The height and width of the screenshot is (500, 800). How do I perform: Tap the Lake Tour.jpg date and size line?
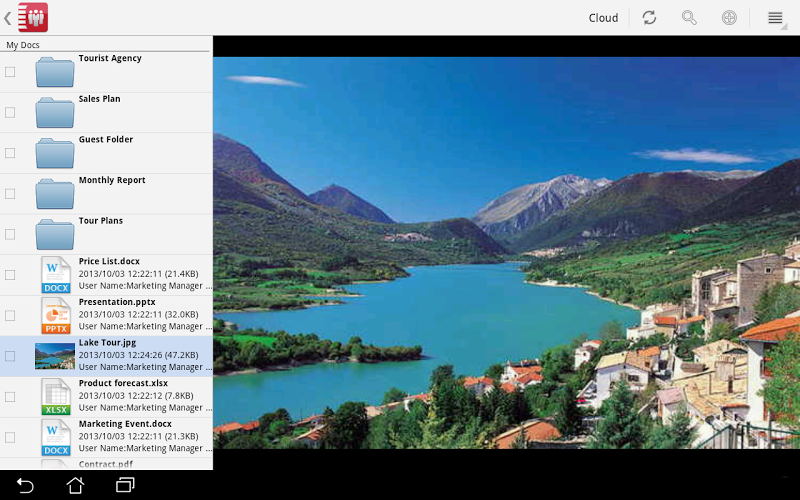click(138, 355)
